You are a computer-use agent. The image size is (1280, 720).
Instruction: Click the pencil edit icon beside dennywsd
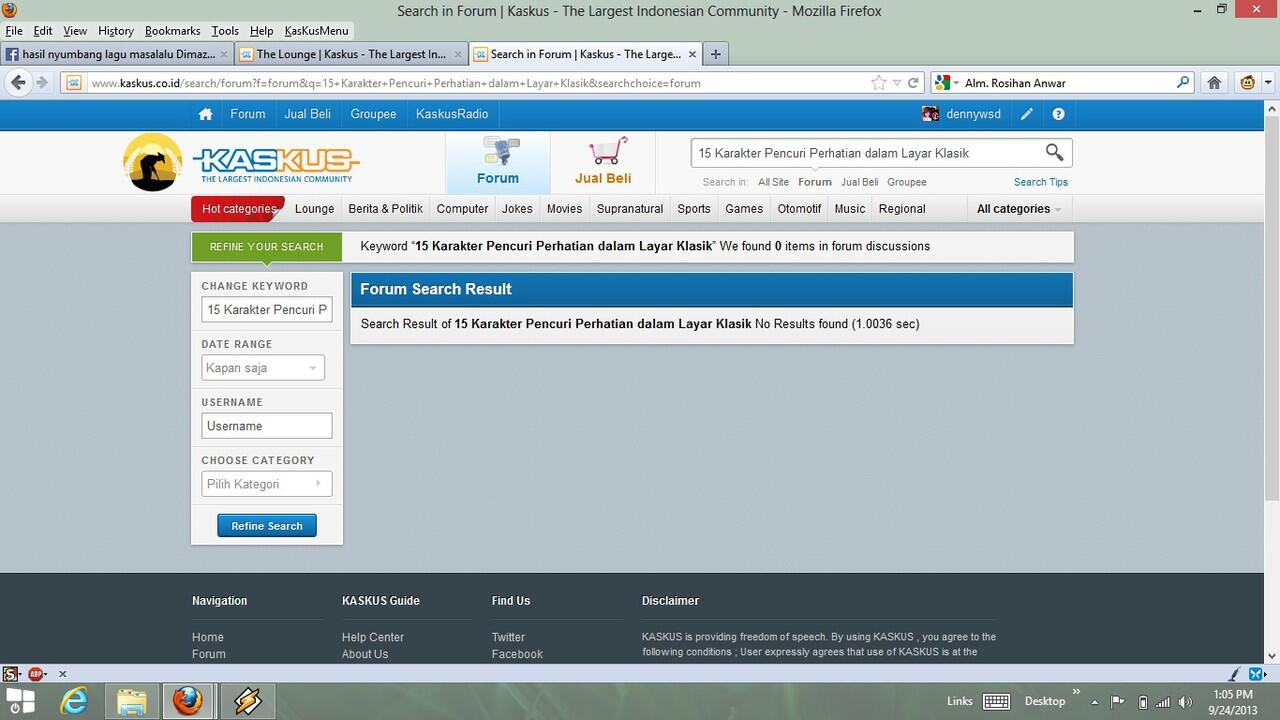pos(1026,114)
